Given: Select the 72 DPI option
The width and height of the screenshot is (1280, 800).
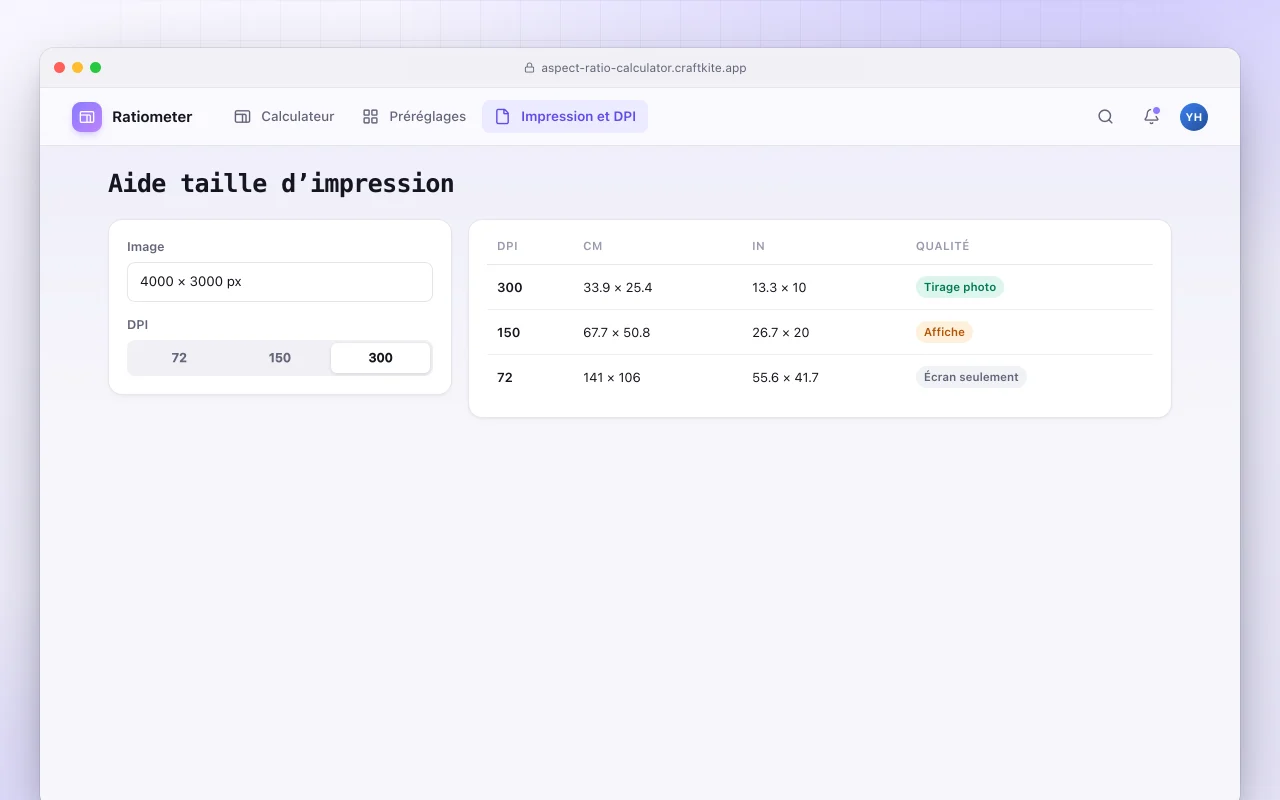Looking at the screenshot, I should (x=179, y=358).
